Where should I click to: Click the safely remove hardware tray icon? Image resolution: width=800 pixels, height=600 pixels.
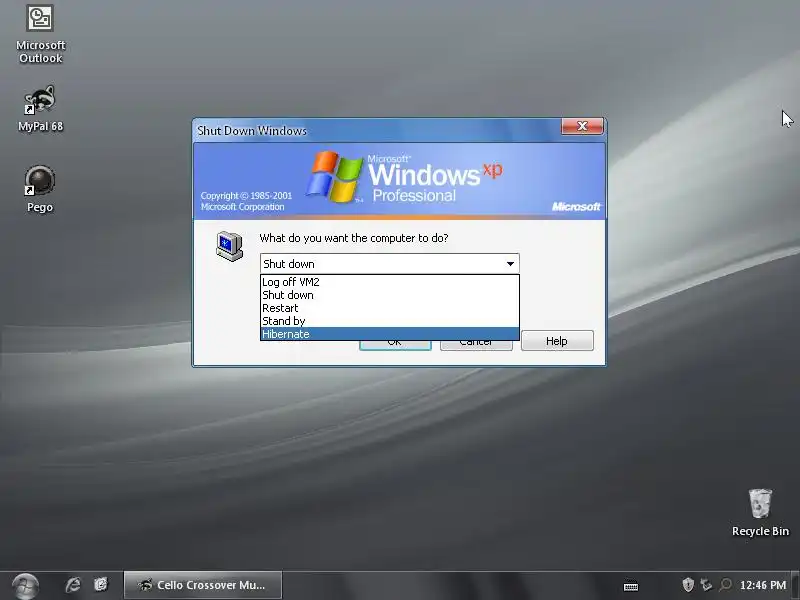pyautogui.click(x=706, y=585)
